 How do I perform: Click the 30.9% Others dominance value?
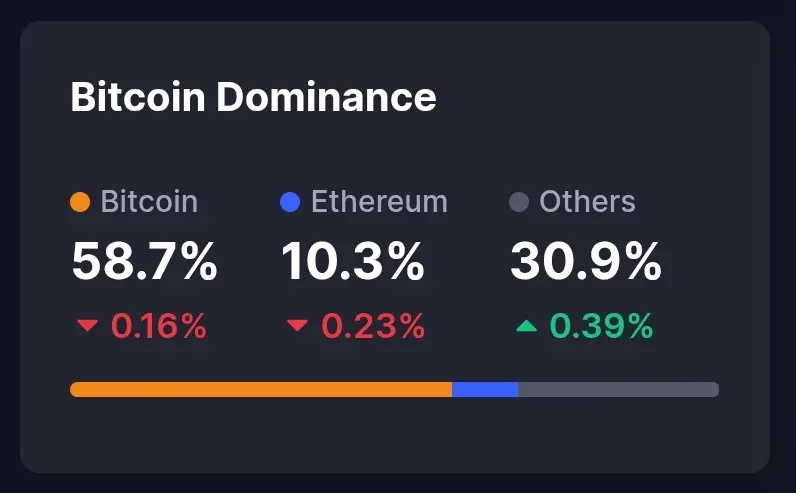(585, 262)
